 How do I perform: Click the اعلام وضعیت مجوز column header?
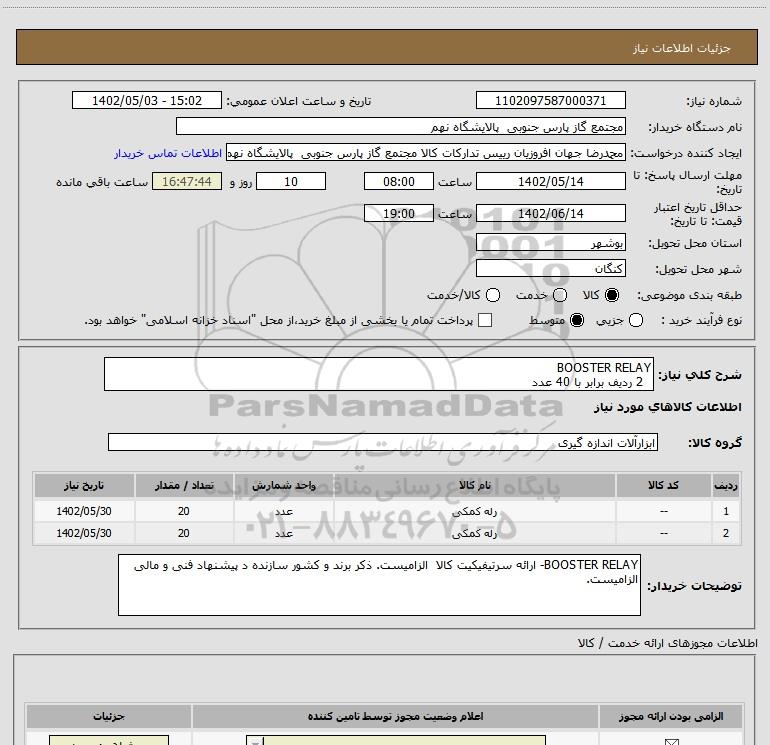[x=395, y=716]
